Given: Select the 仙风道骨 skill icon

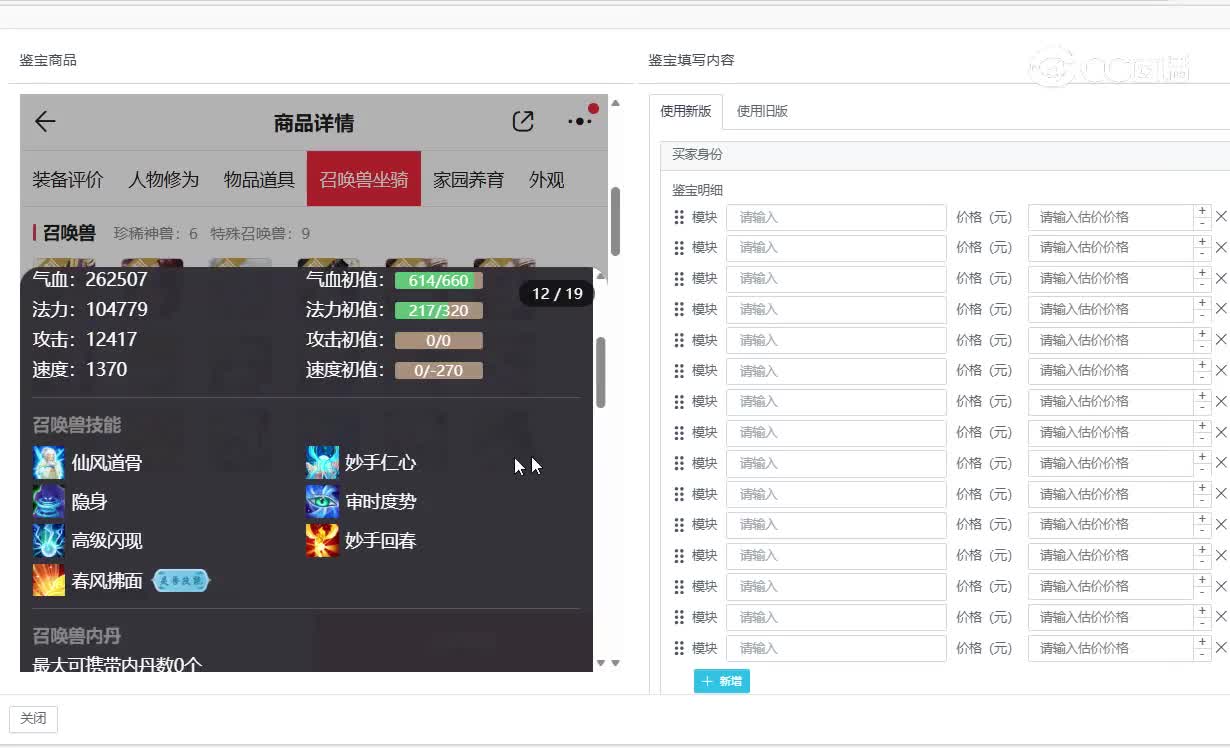Looking at the screenshot, I should pos(49,463).
